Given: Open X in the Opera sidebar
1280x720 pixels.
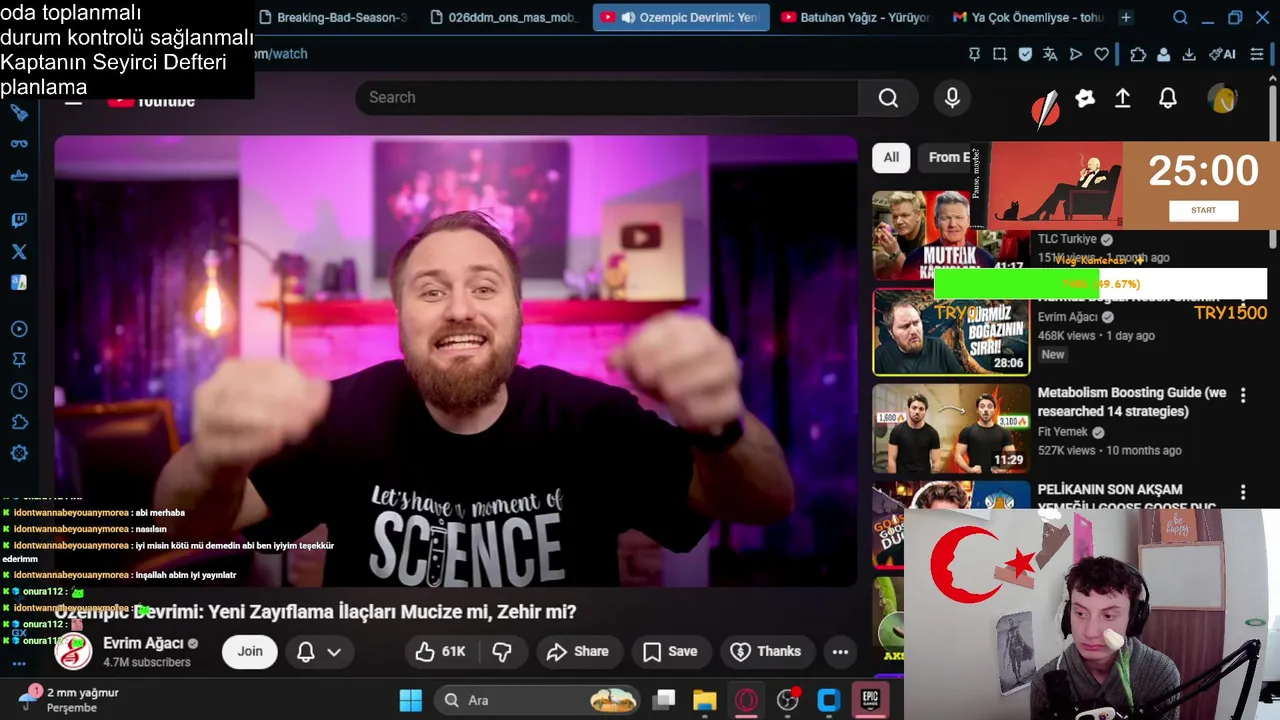Looking at the screenshot, I should tap(19, 252).
